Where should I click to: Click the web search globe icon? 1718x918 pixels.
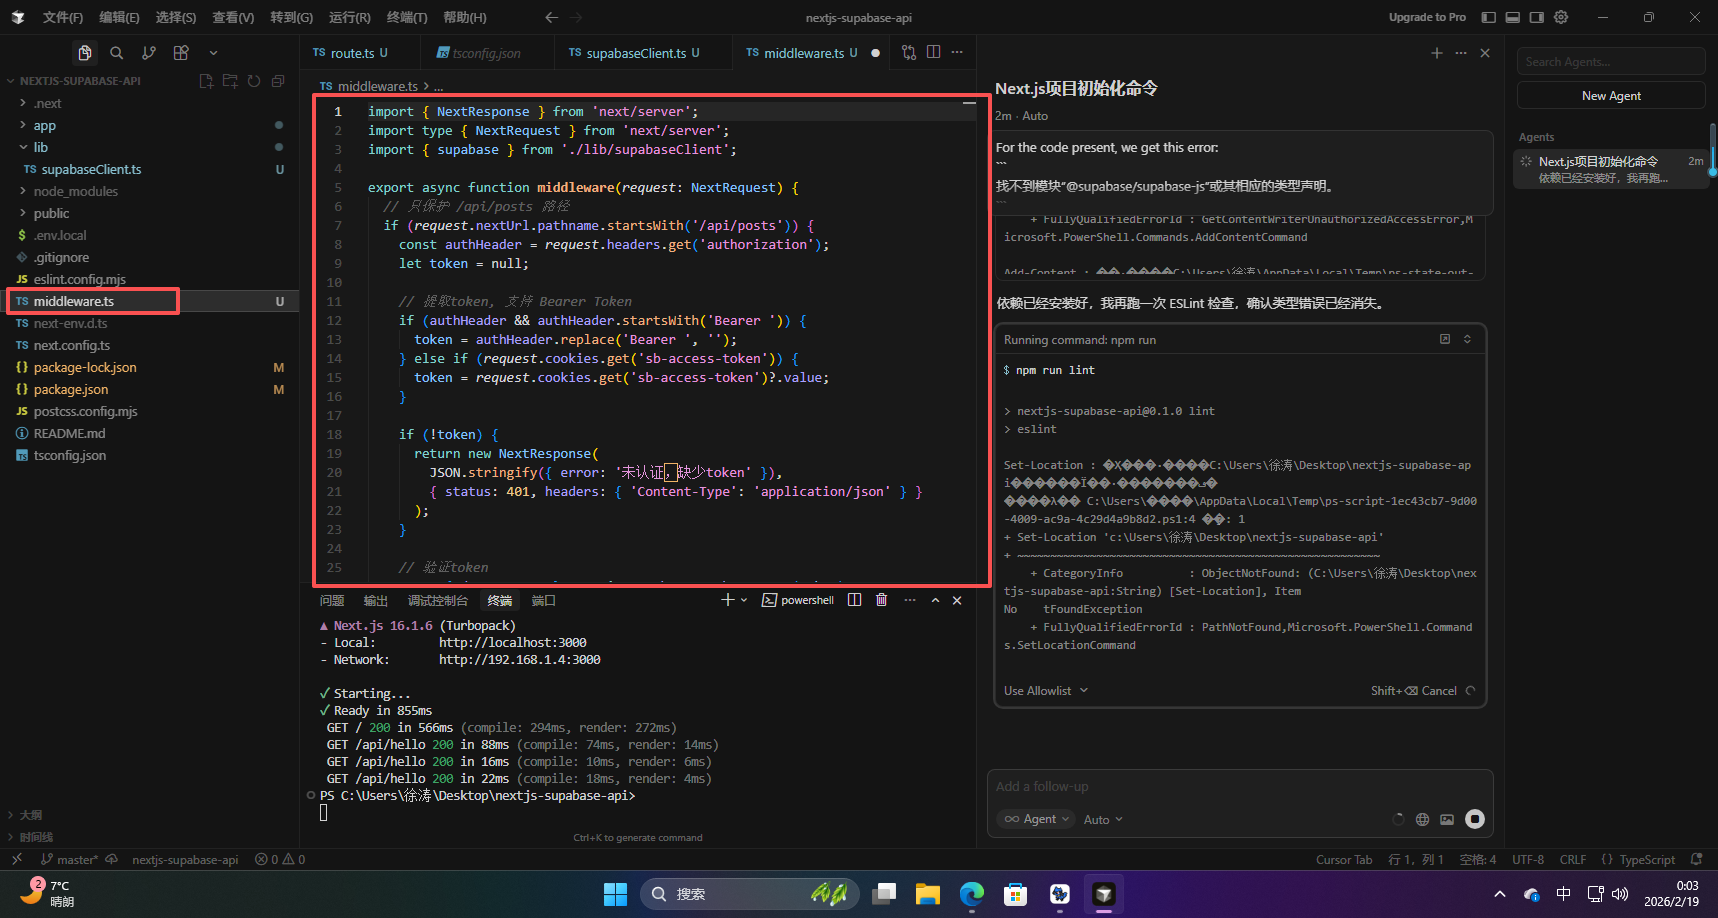coord(1422,819)
